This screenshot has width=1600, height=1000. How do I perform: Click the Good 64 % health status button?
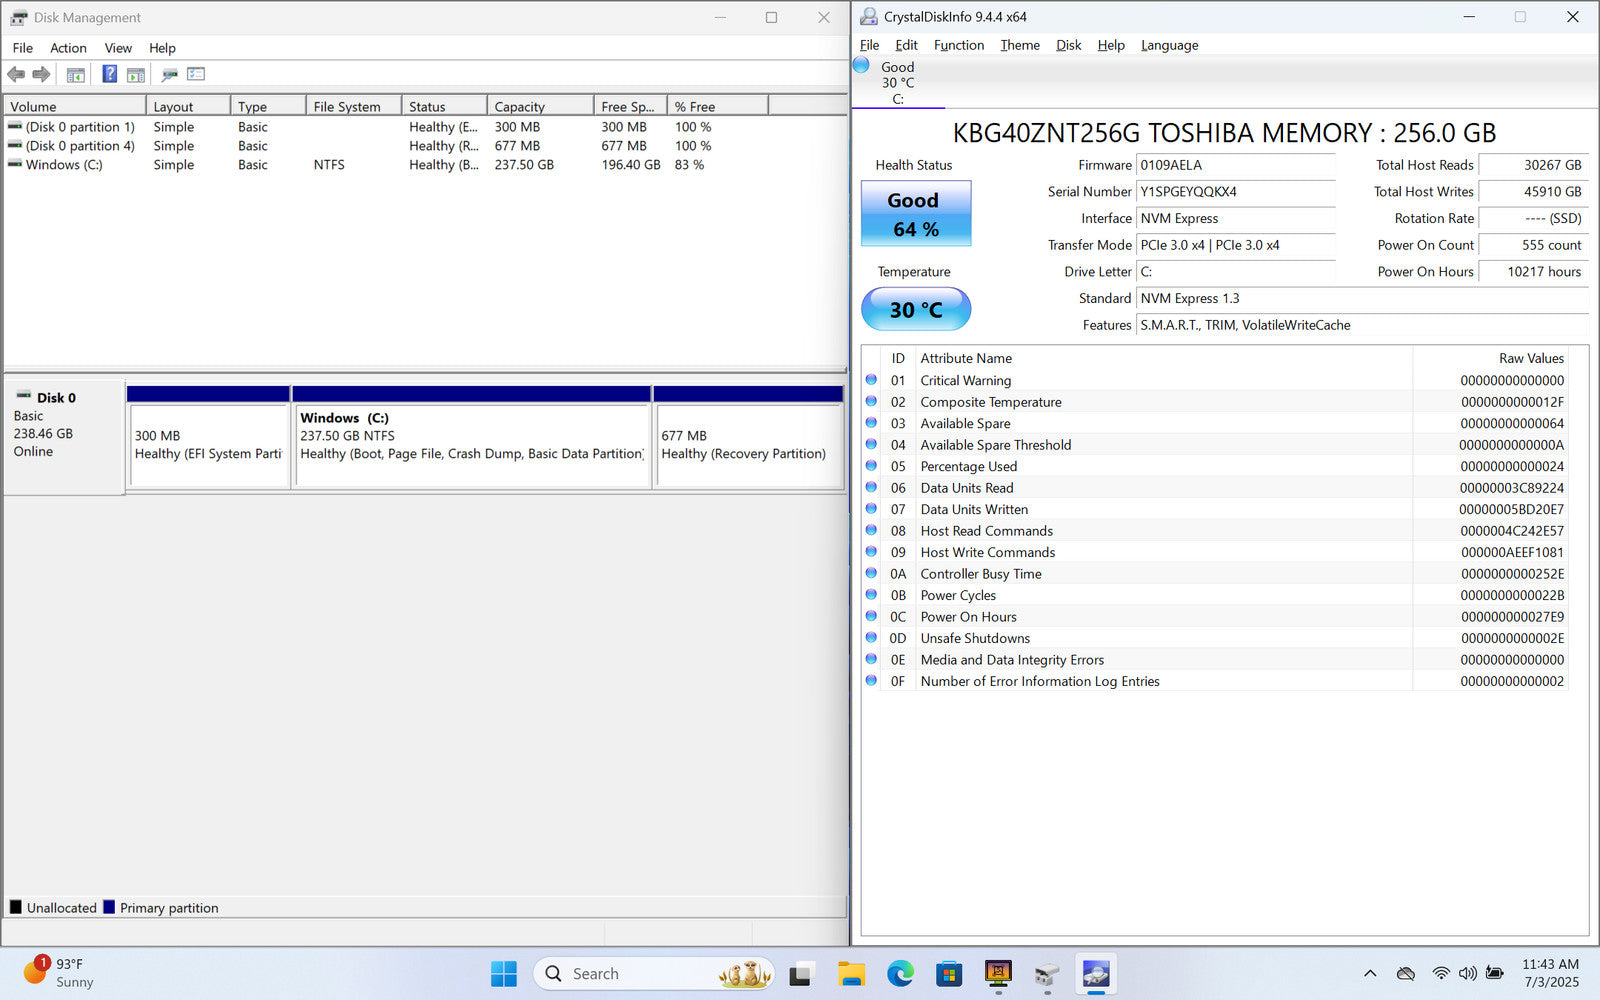(x=915, y=214)
